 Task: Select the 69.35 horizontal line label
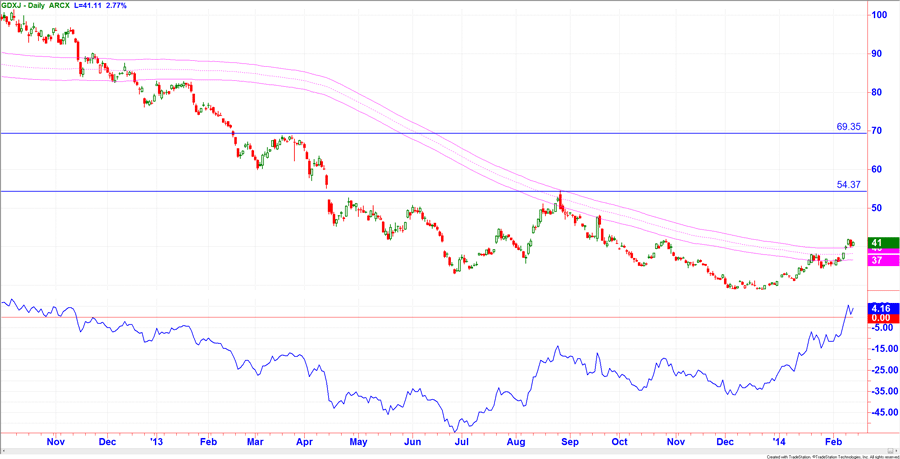pos(848,127)
